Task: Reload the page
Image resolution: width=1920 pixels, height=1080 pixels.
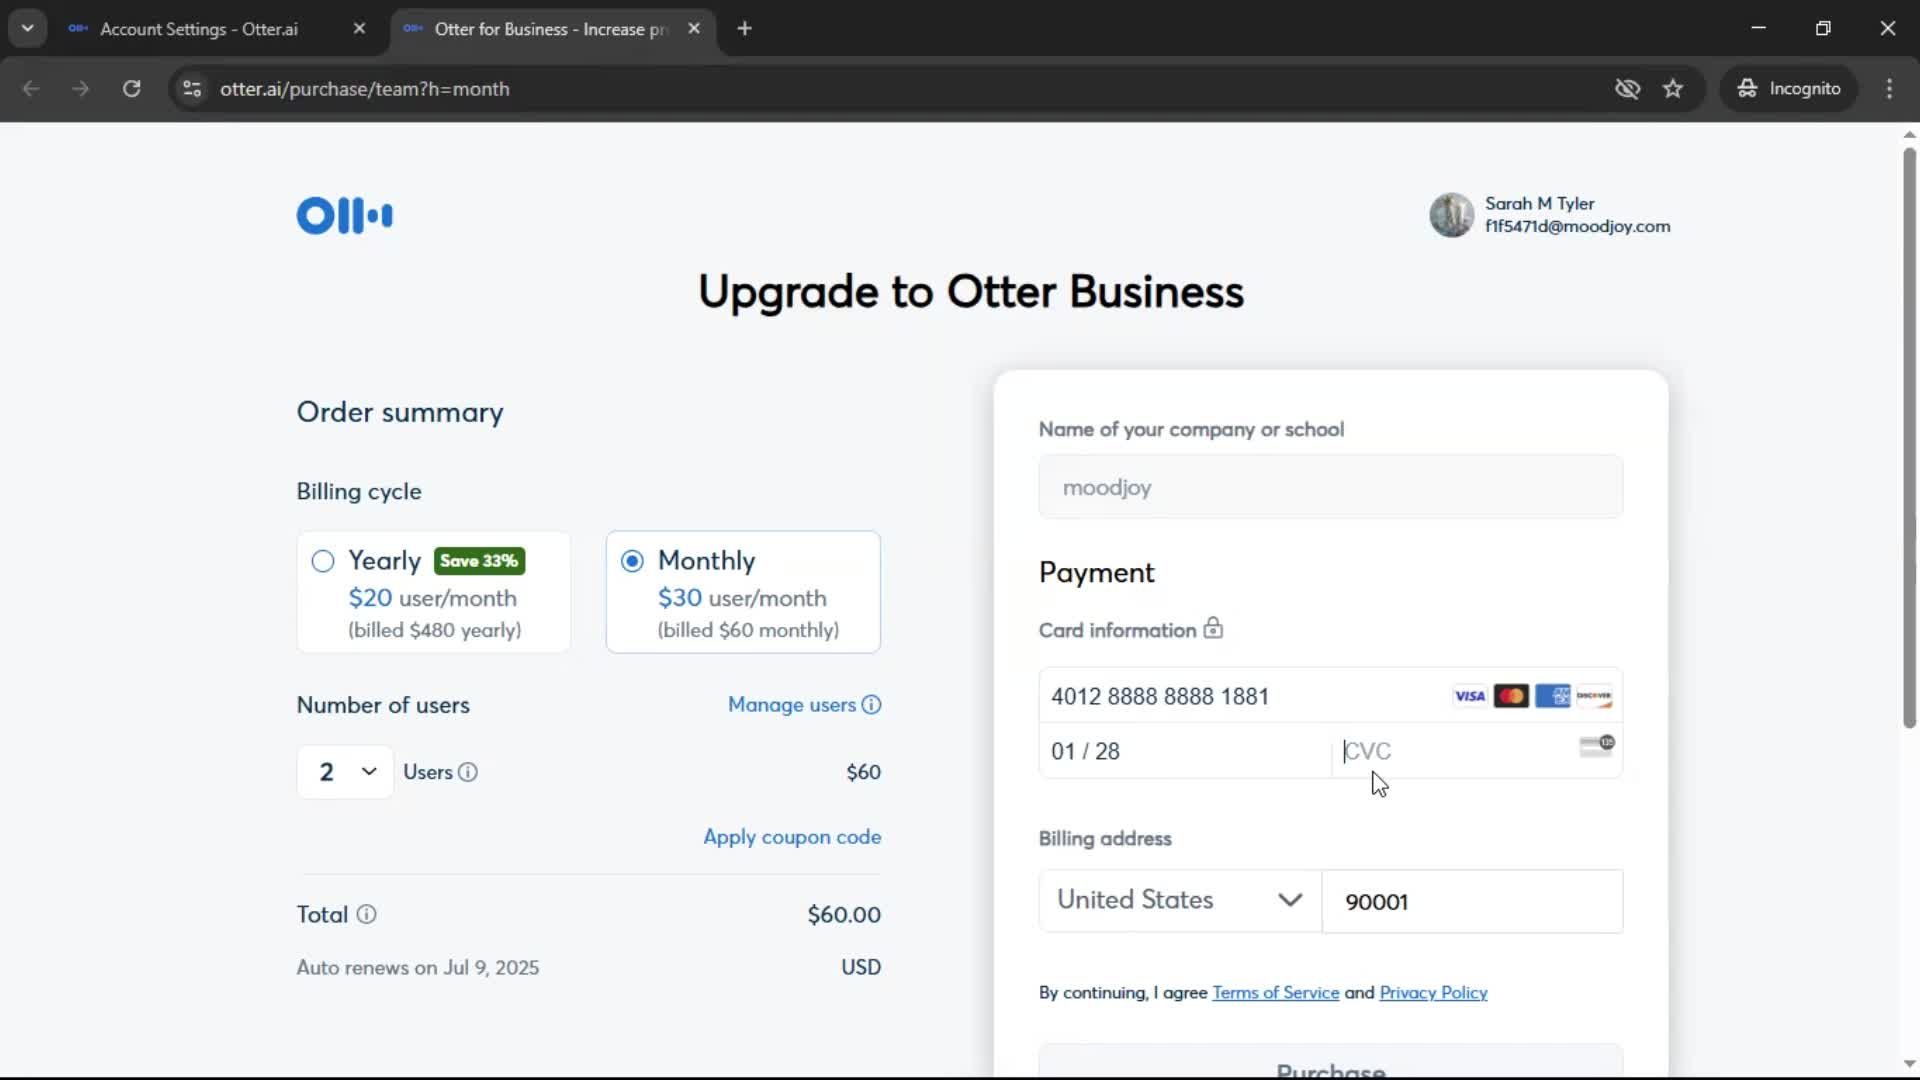Action: [x=131, y=89]
